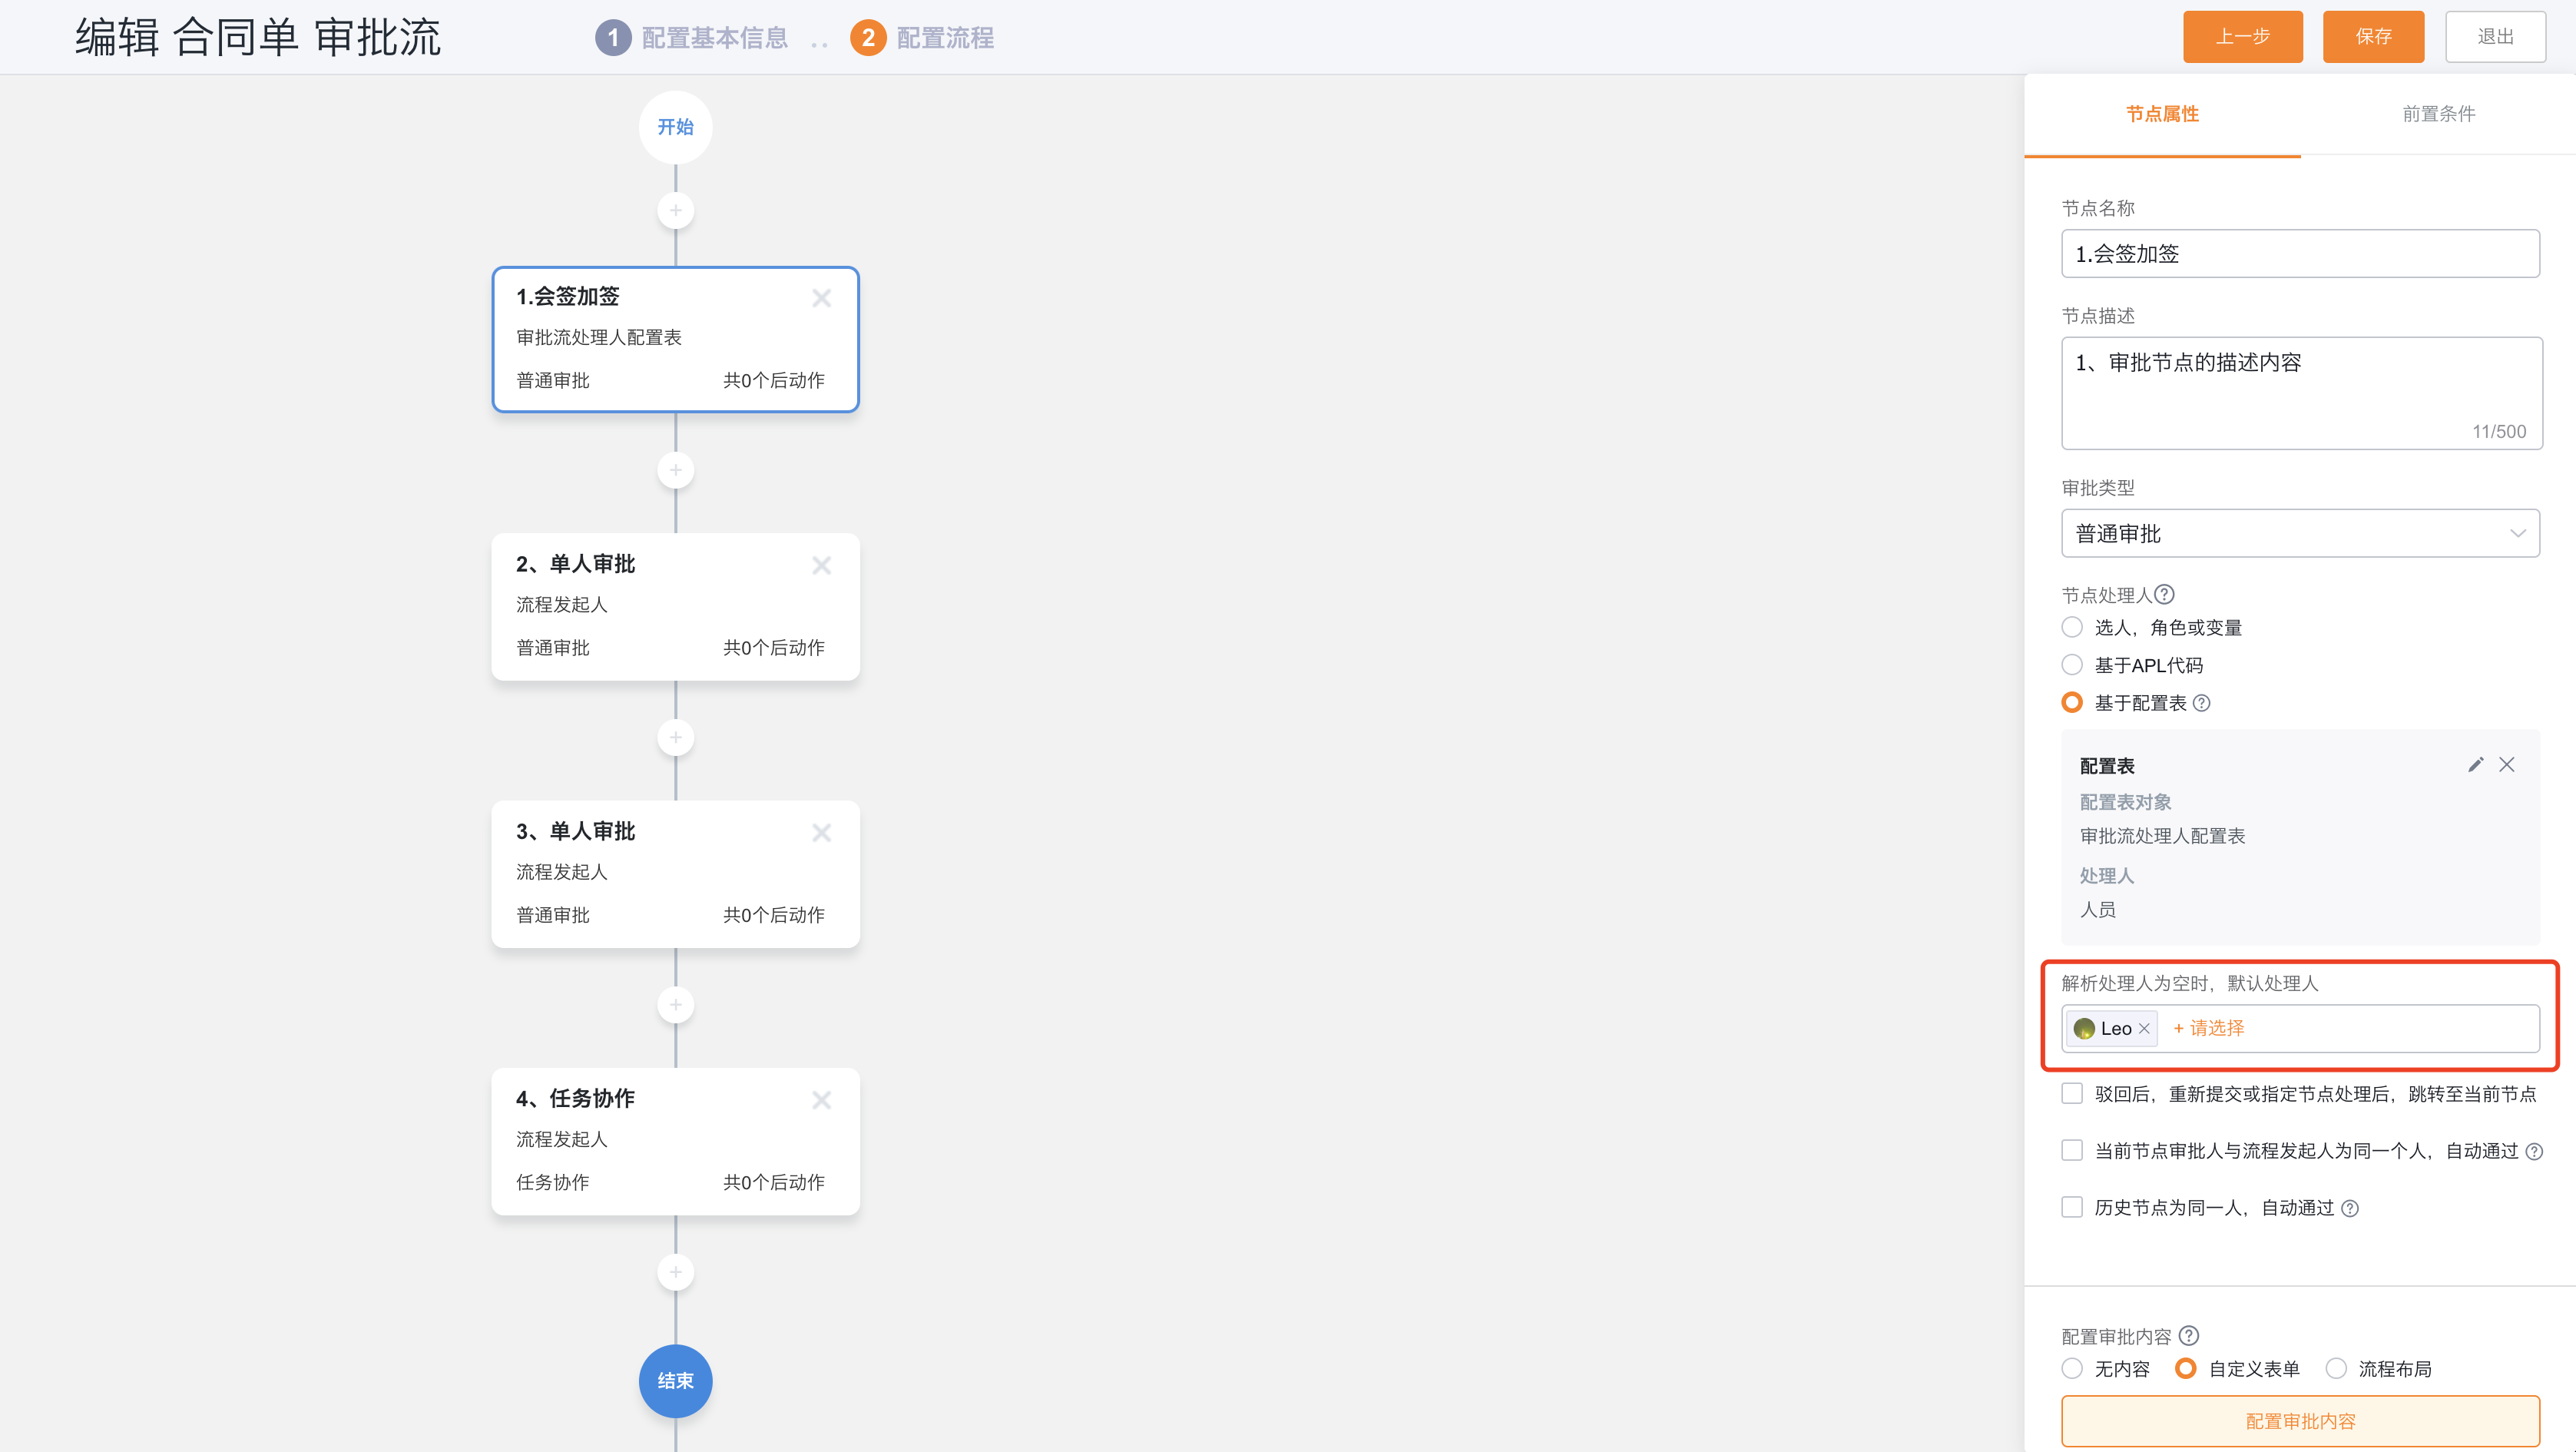Screen dimensions: 2576x1452
Task: Select the 3、单人审批 node card
Action: coord(676,873)
